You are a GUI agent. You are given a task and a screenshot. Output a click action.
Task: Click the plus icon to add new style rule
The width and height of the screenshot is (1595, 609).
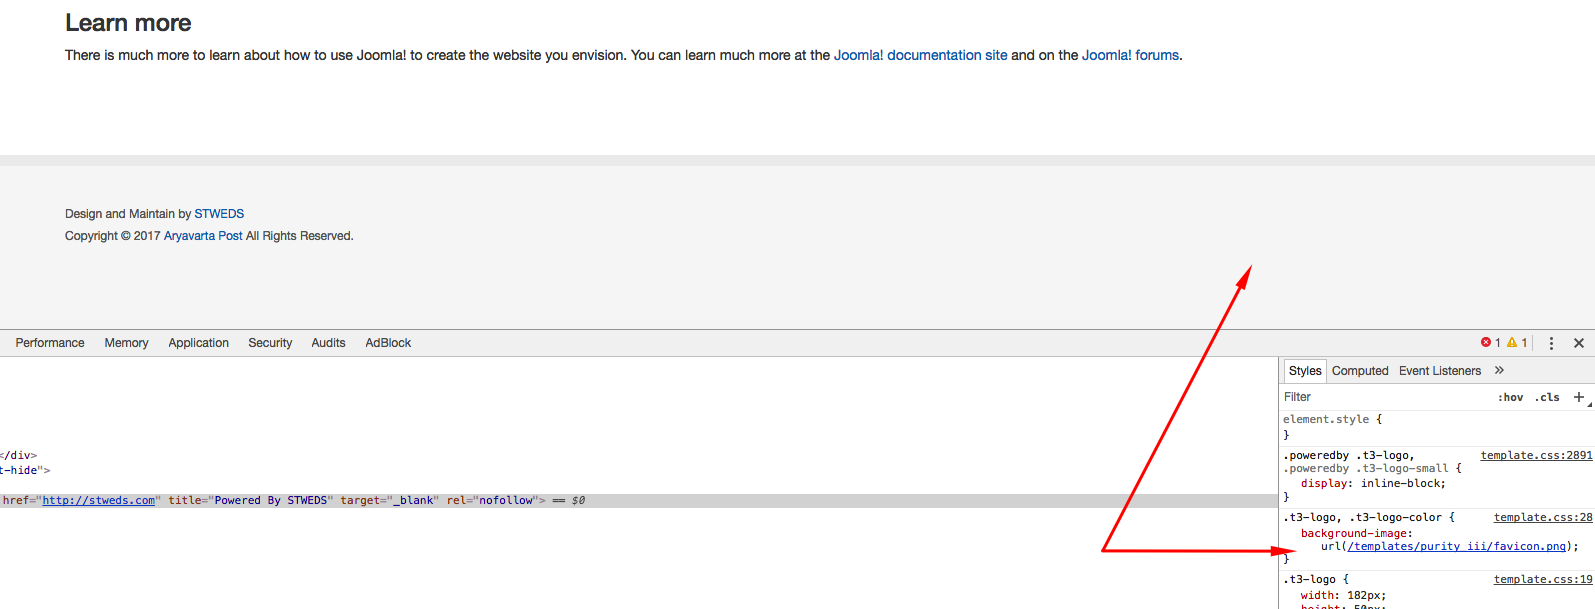pos(1579,397)
